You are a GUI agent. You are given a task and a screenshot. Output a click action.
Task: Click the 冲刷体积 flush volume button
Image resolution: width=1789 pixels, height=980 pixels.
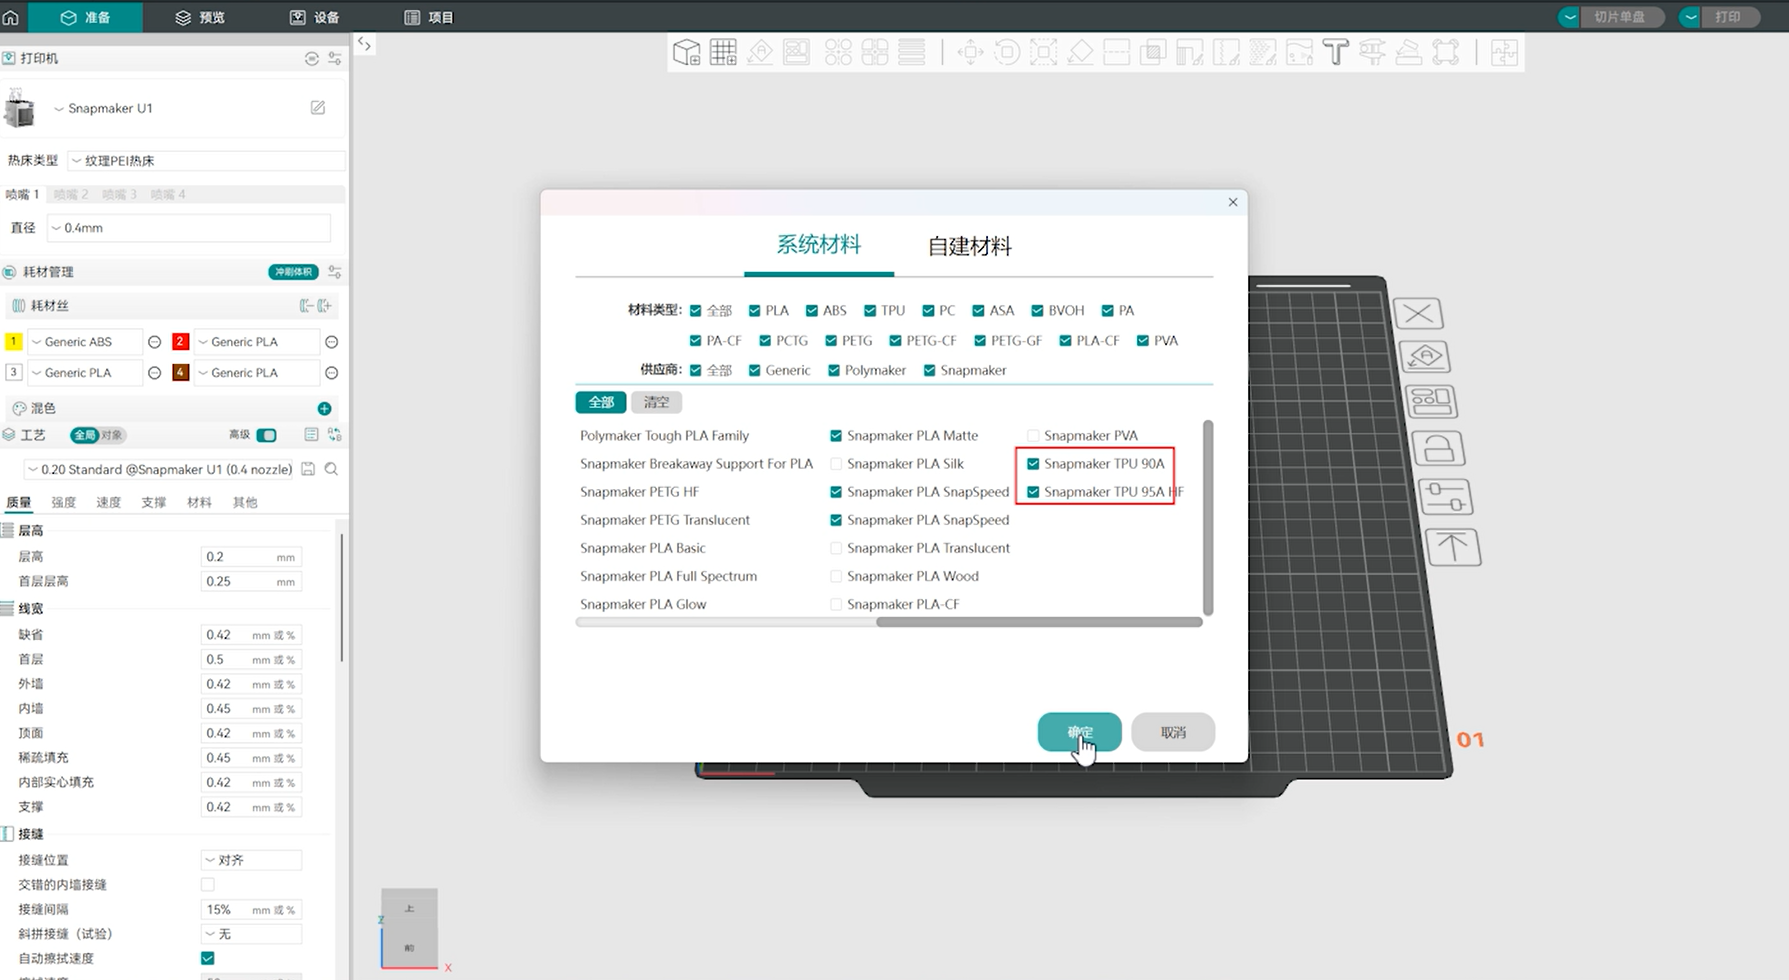pos(293,272)
